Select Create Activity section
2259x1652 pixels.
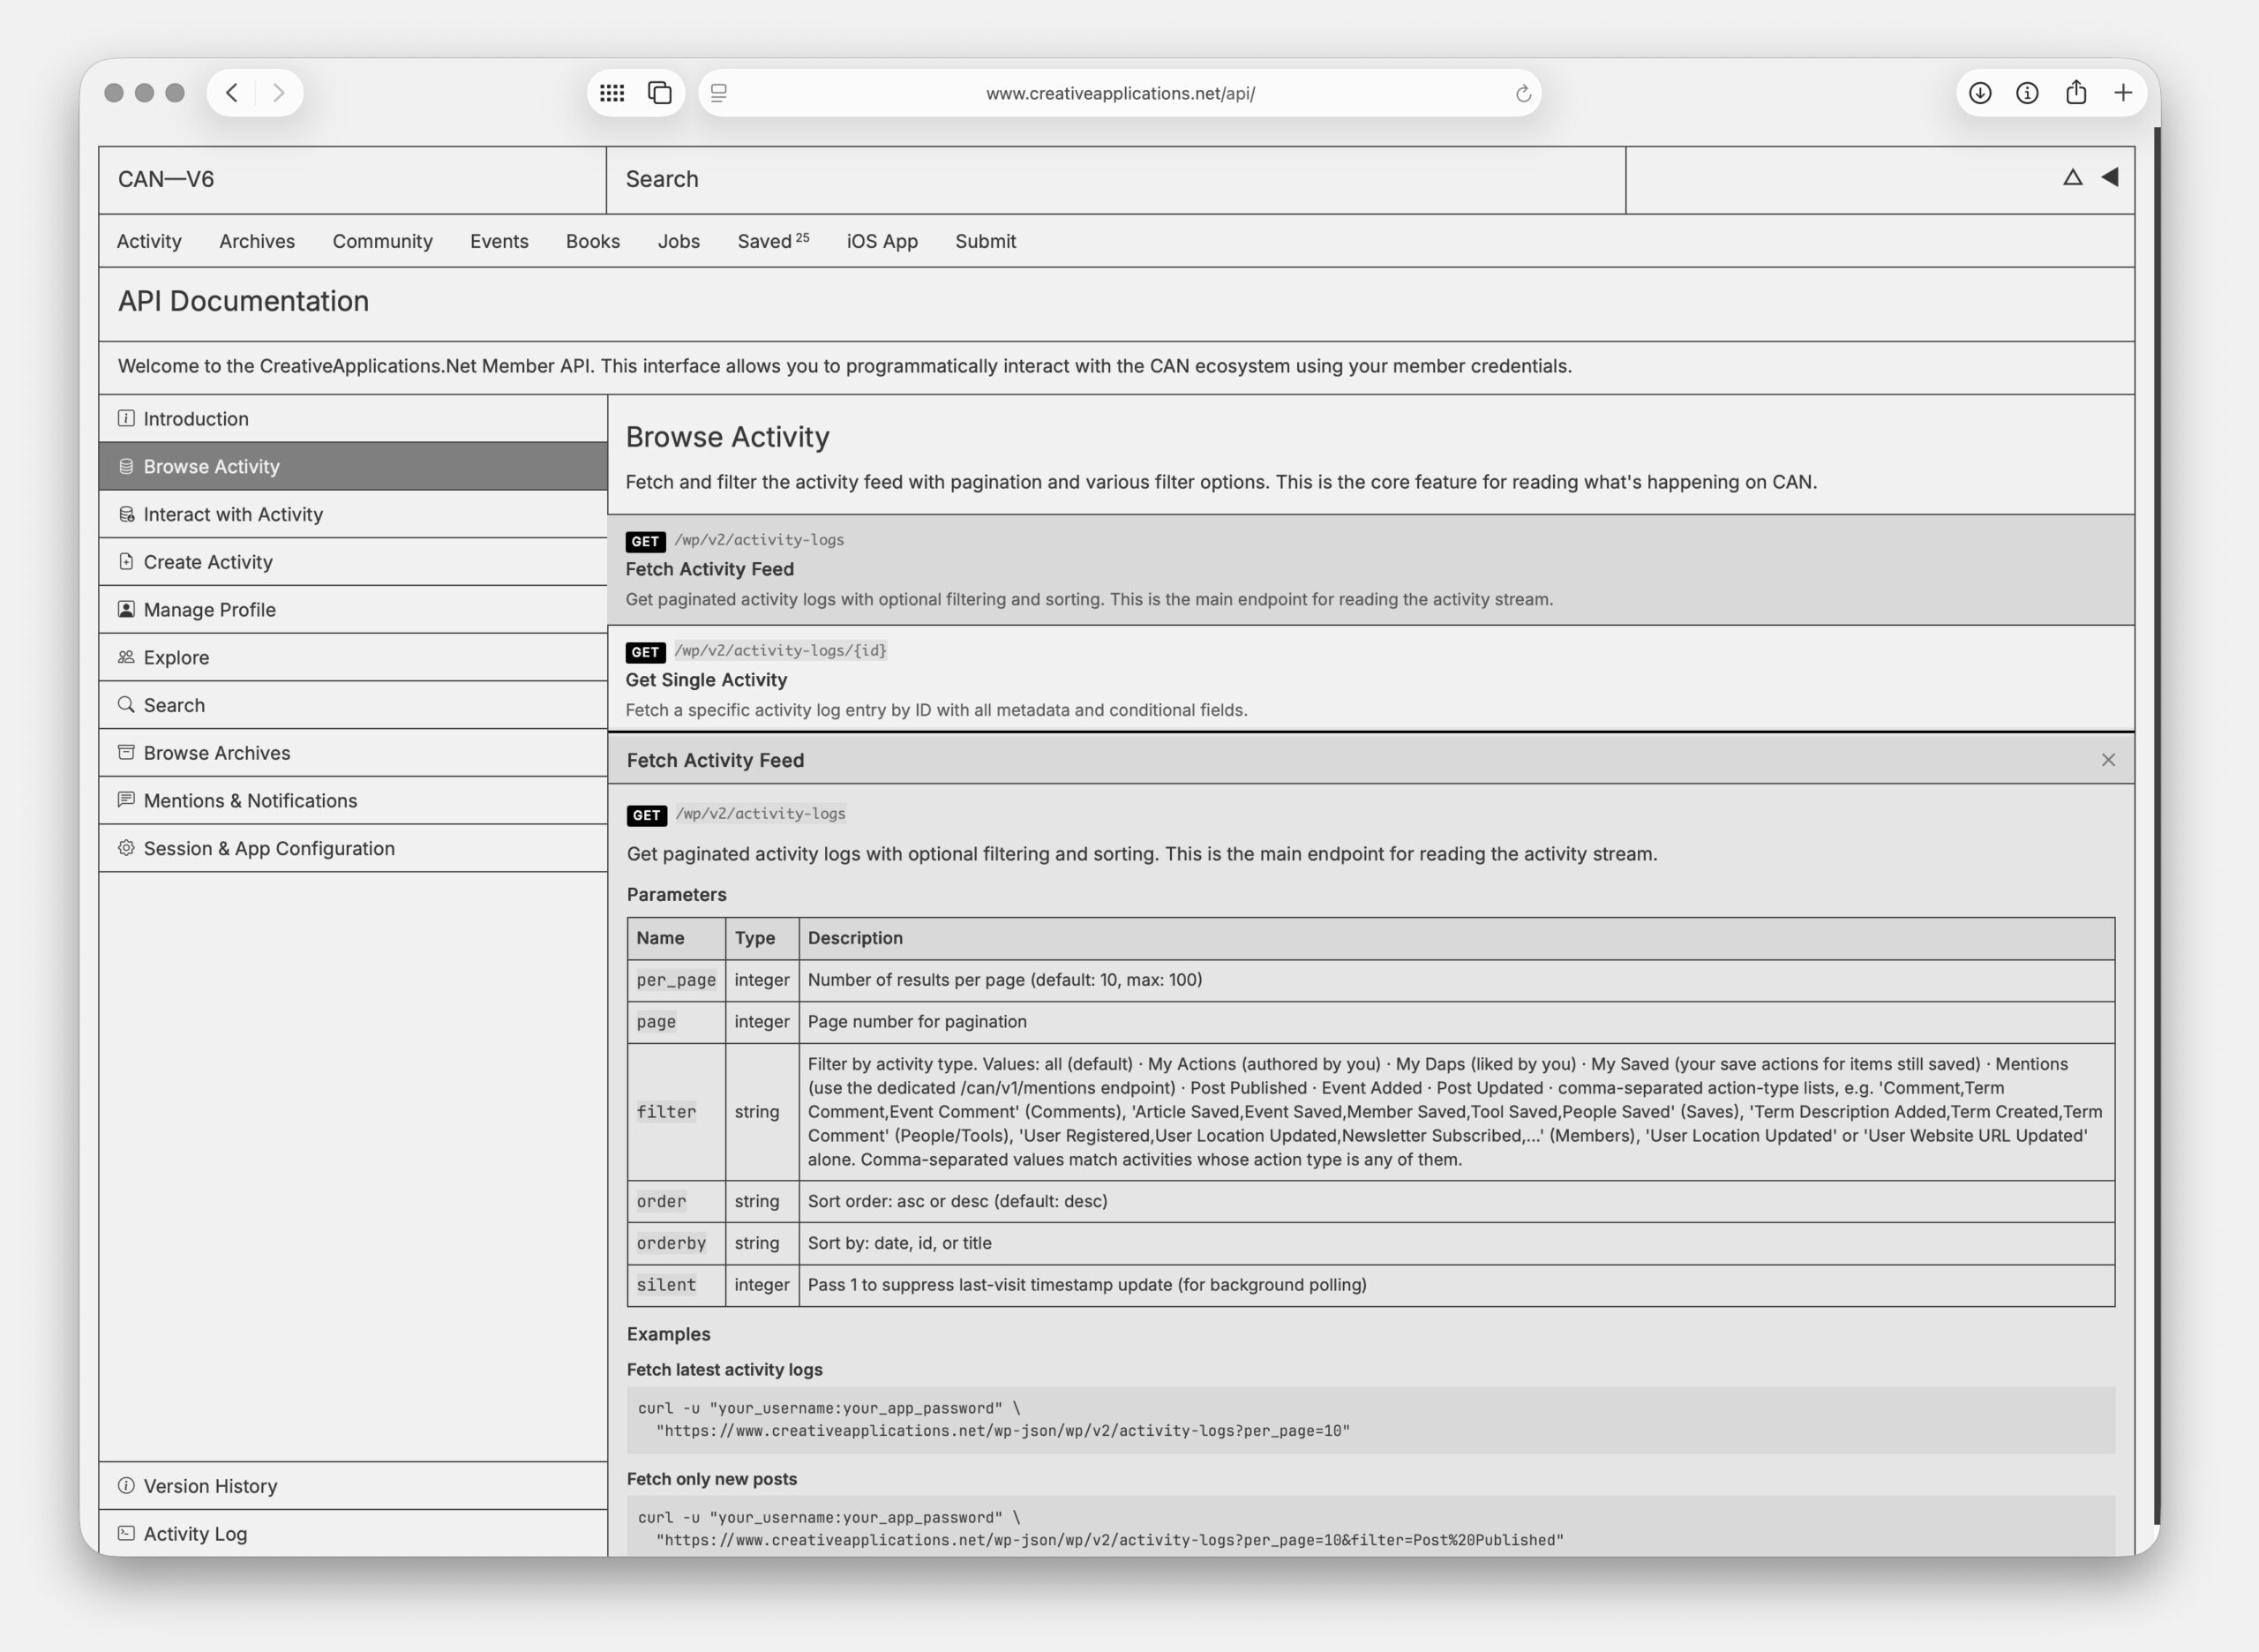tap(353, 561)
